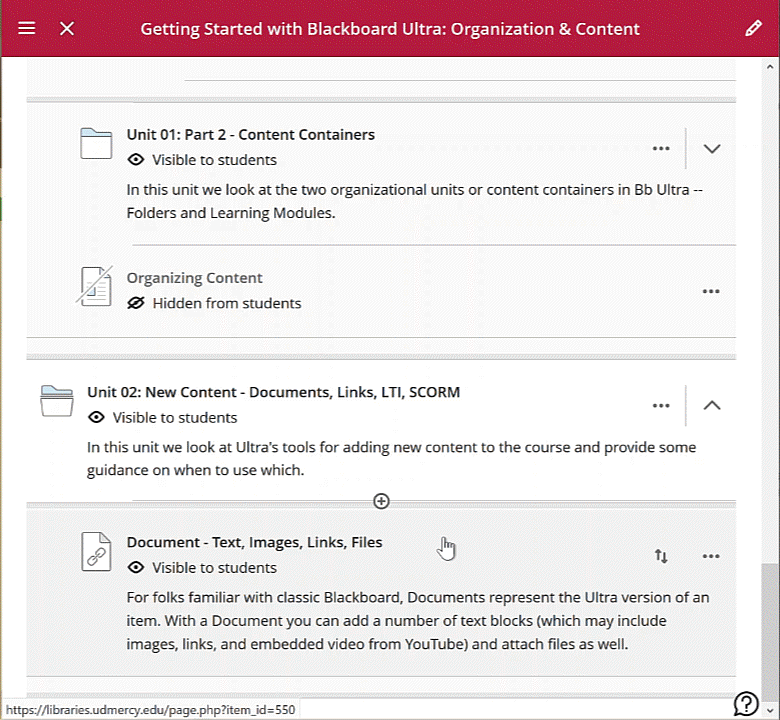
Task: Open more options for Unit 01: Part 2
Action: click(x=661, y=148)
